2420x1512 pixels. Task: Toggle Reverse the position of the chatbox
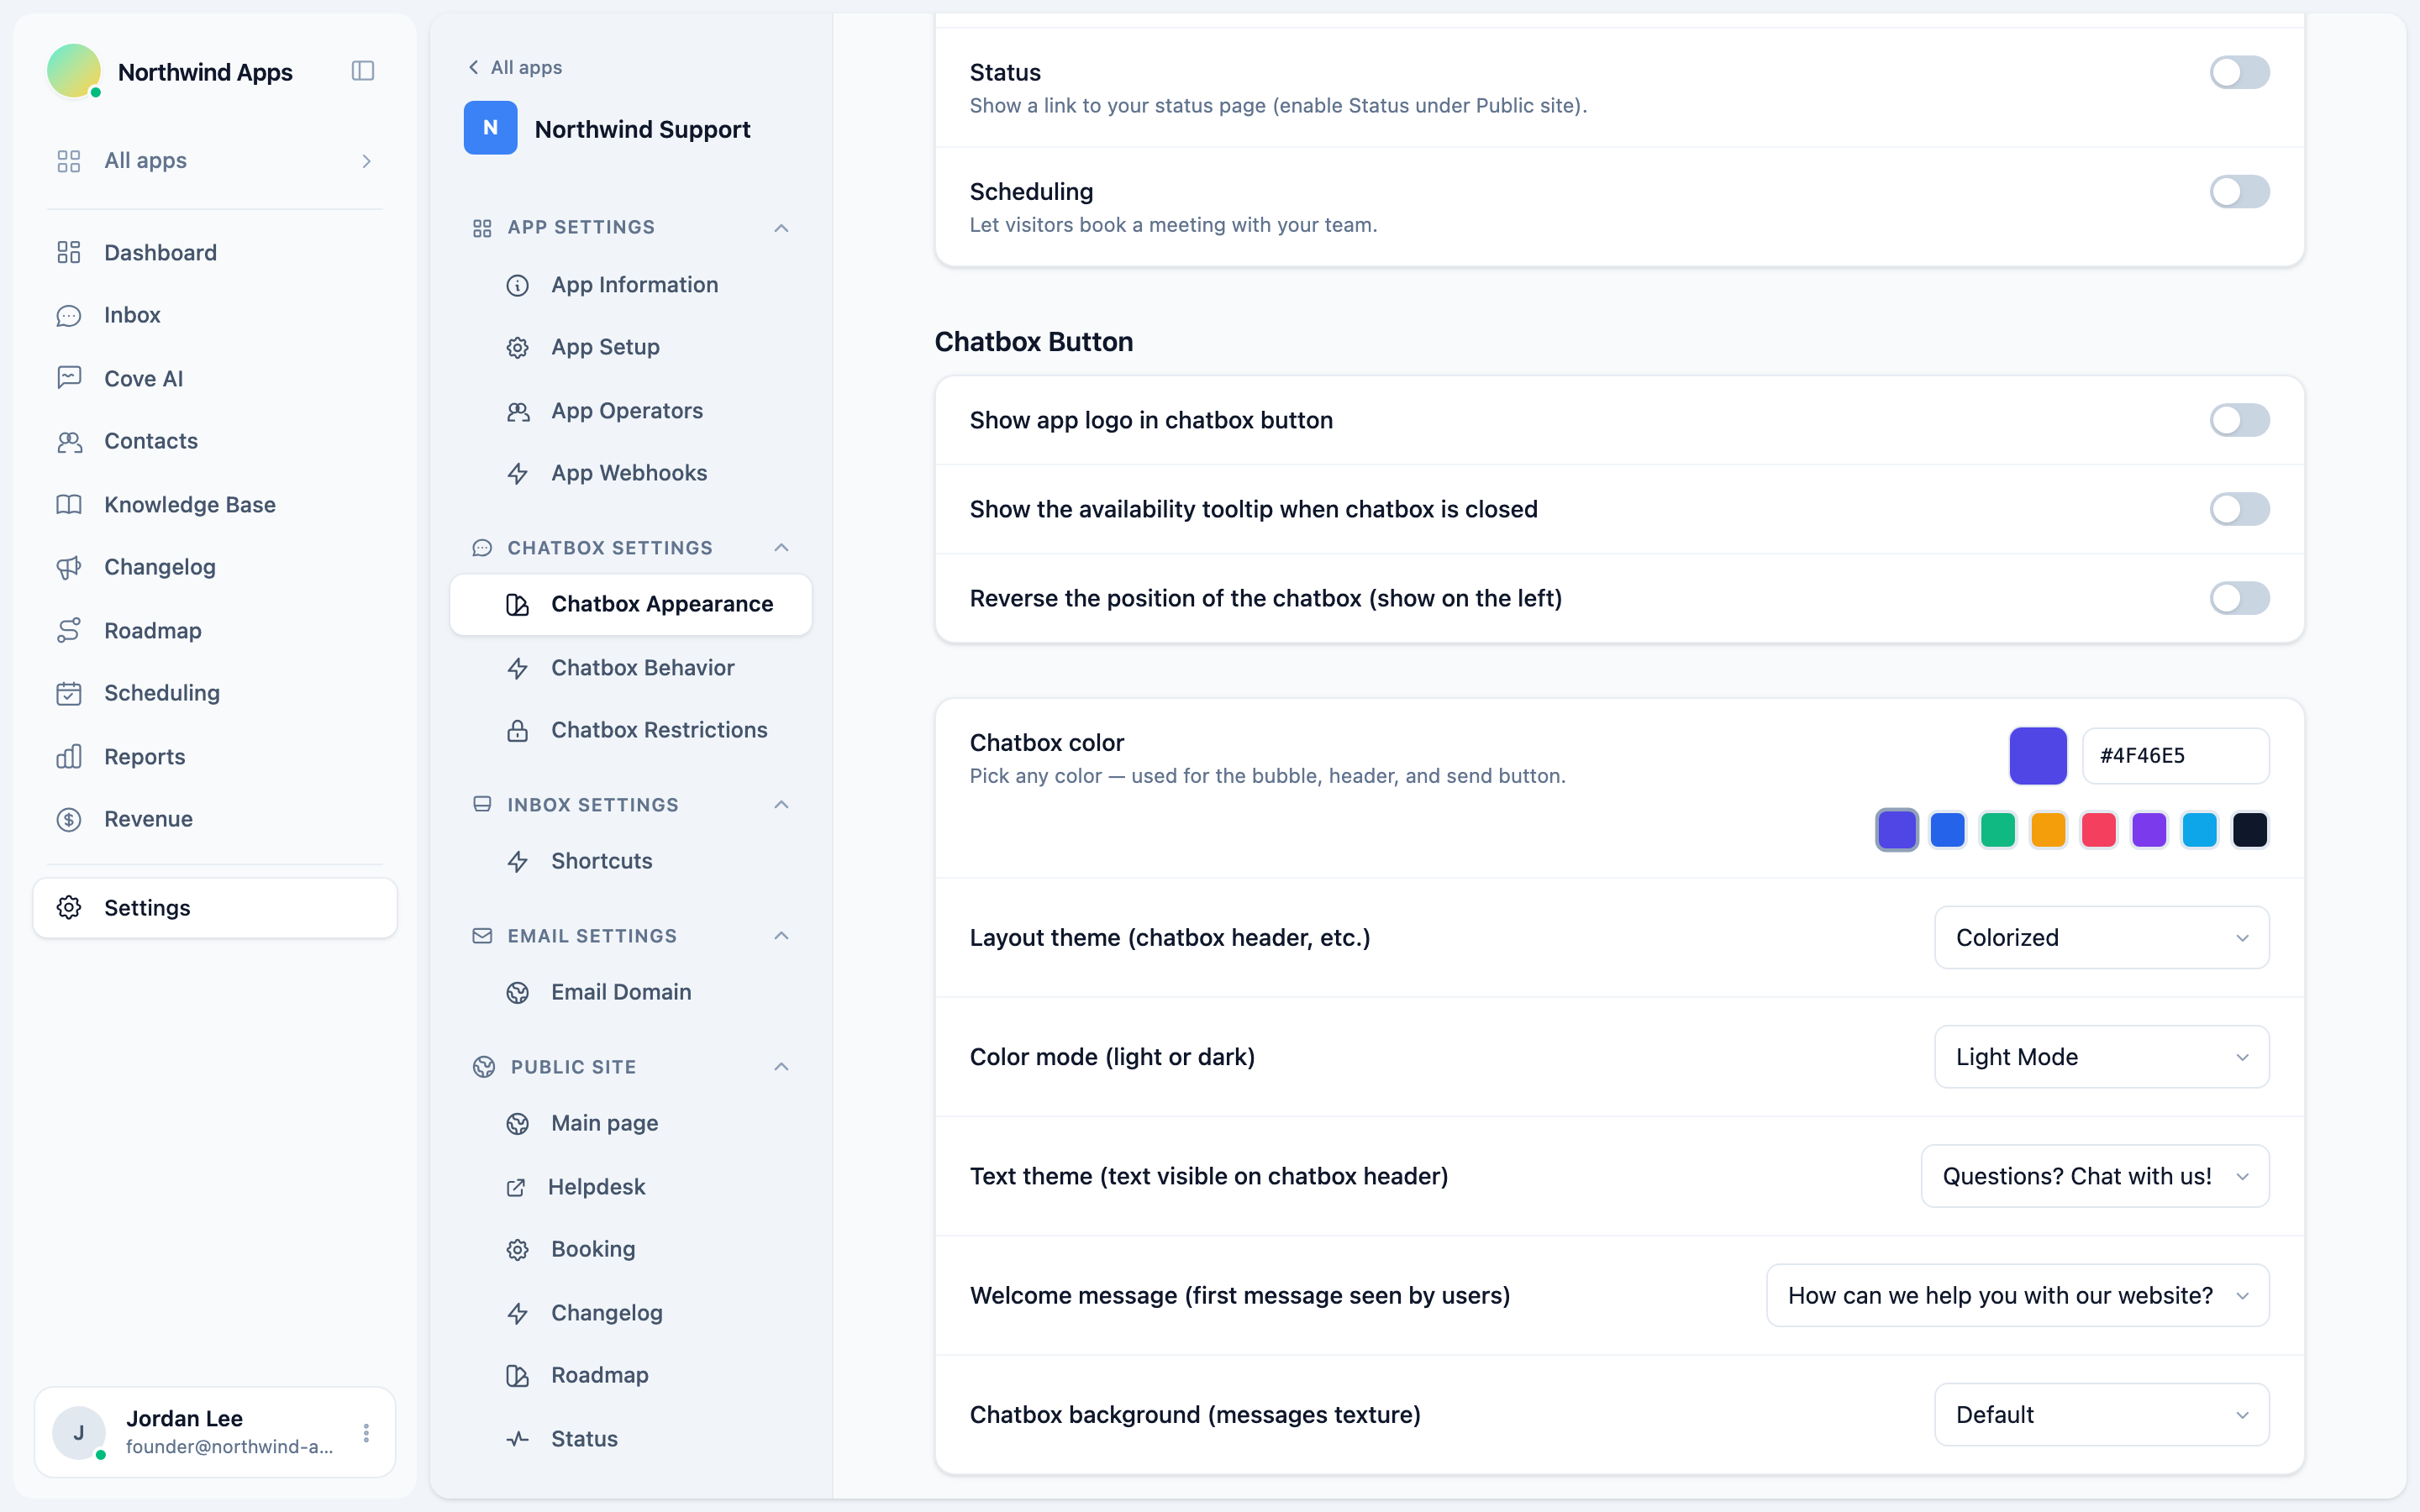pyautogui.click(x=2240, y=598)
